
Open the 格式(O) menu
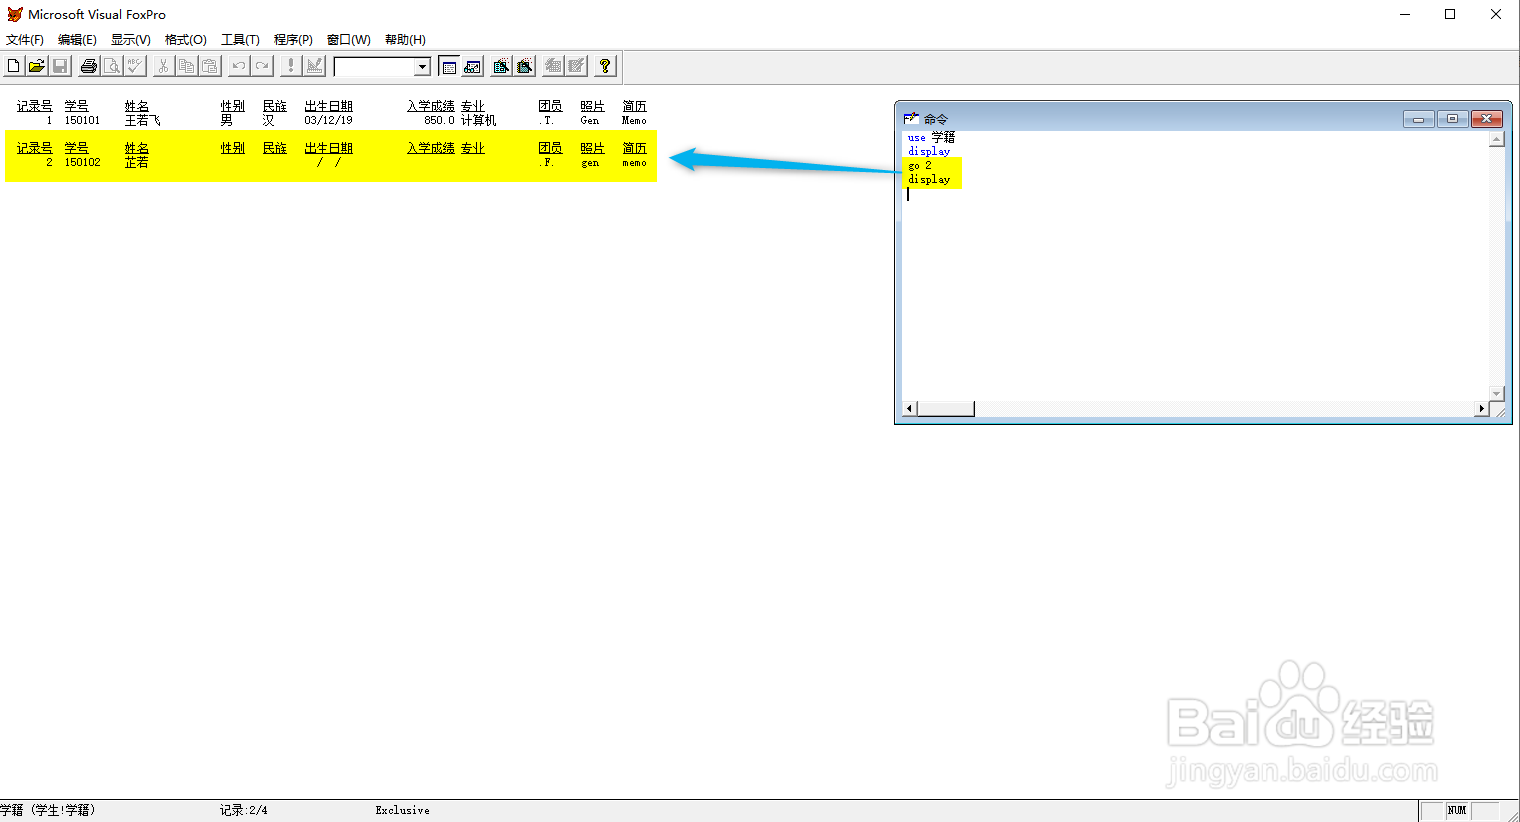click(x=186, y=40)
